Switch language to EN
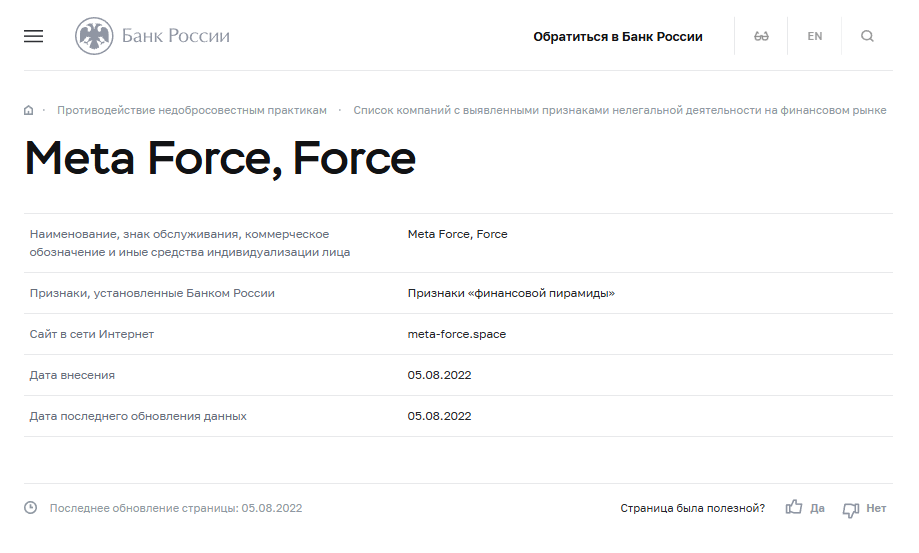The width and height of the screenshot is (919, 553). click(x=815, y=37)
